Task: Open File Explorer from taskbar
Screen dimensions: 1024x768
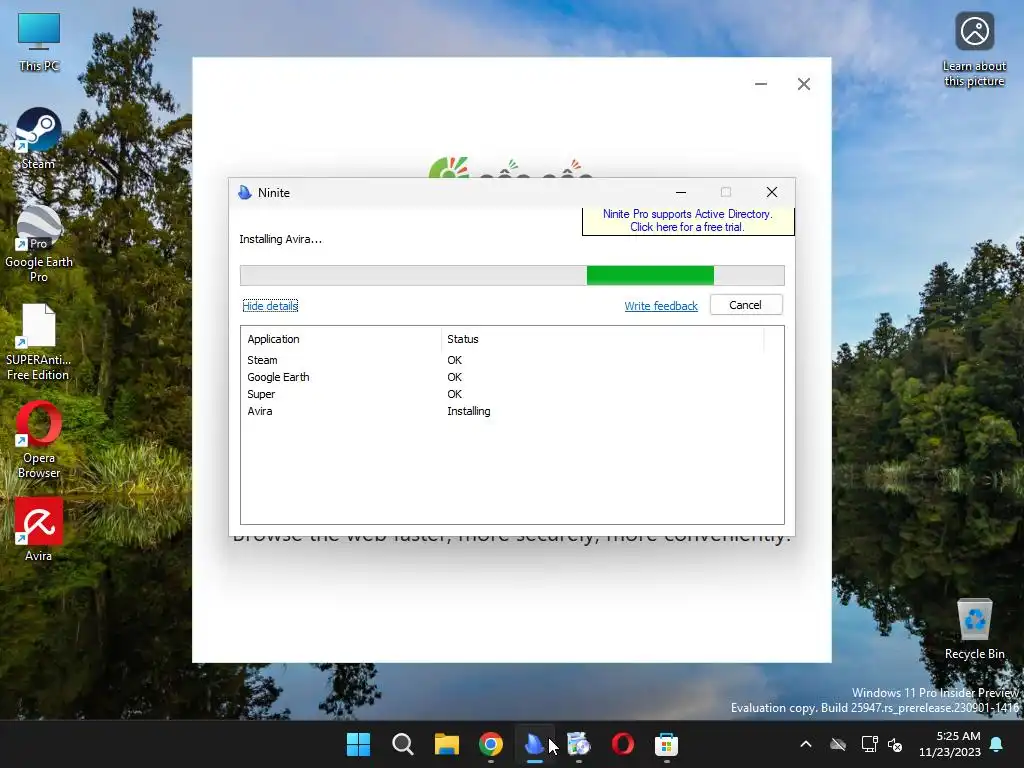Action: (x=447, y=744)
